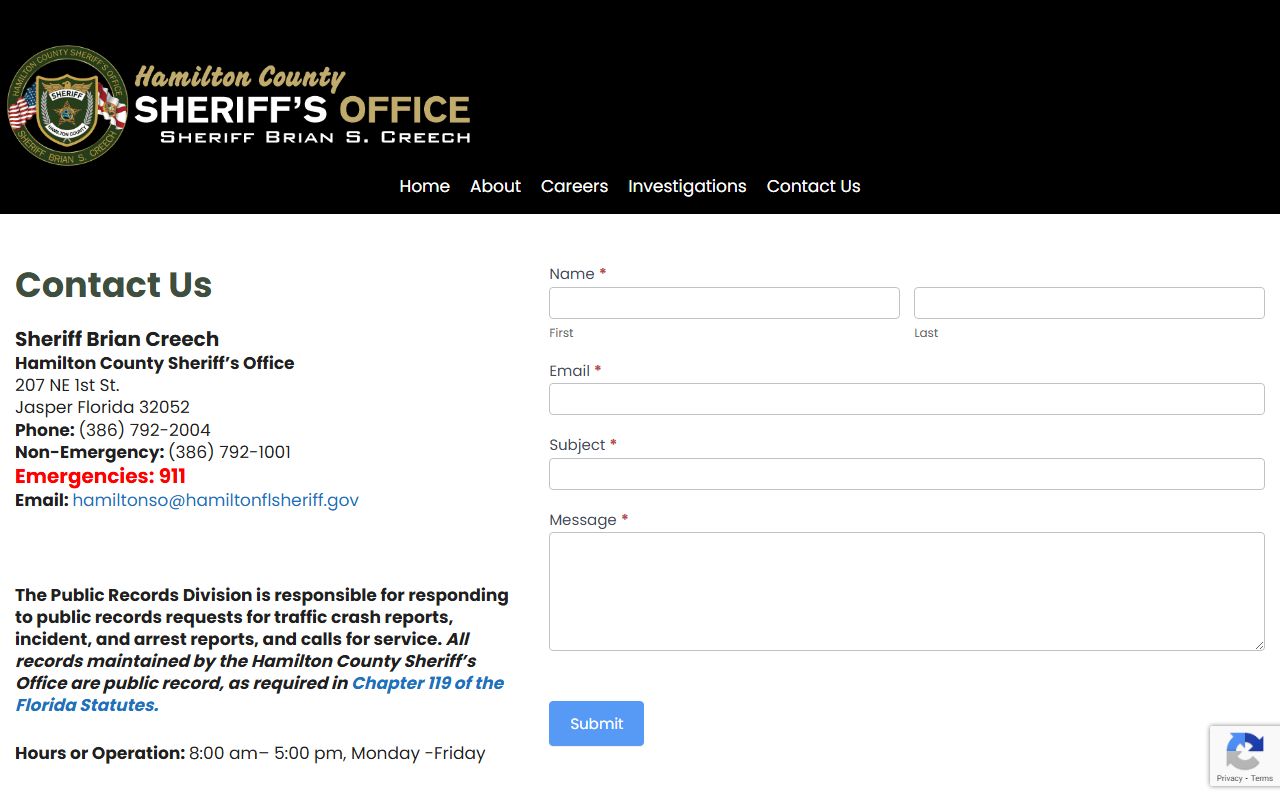
Task: Click the "First" sub-label under name
Action: [561, 333]
